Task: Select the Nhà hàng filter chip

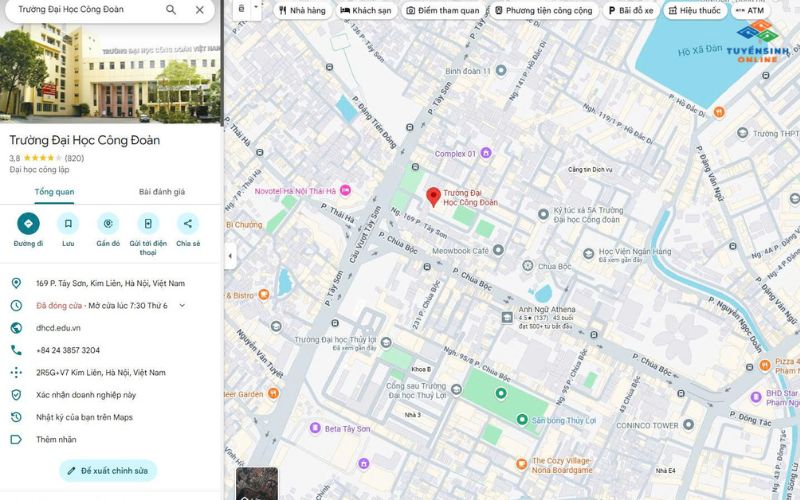Action: click(303, 10)
